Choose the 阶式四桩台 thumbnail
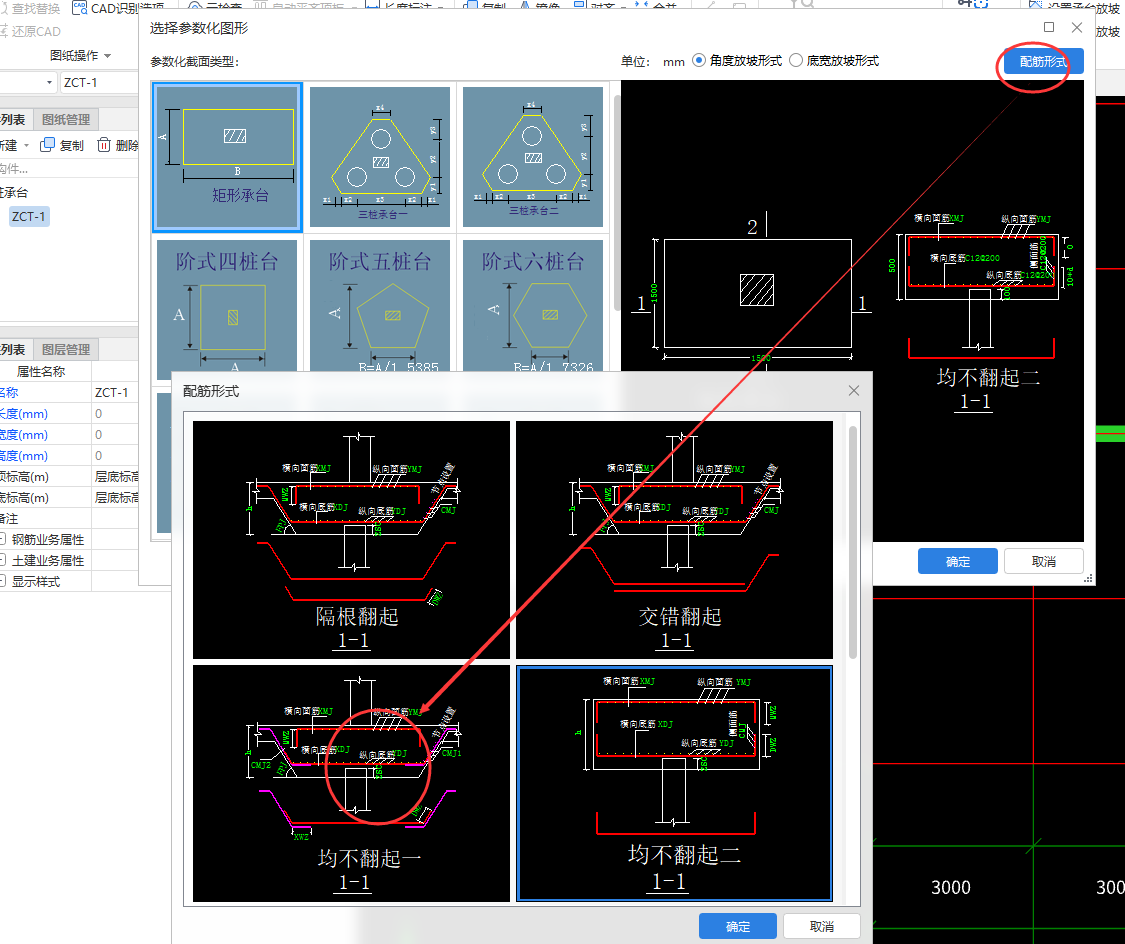 (227, 307)
